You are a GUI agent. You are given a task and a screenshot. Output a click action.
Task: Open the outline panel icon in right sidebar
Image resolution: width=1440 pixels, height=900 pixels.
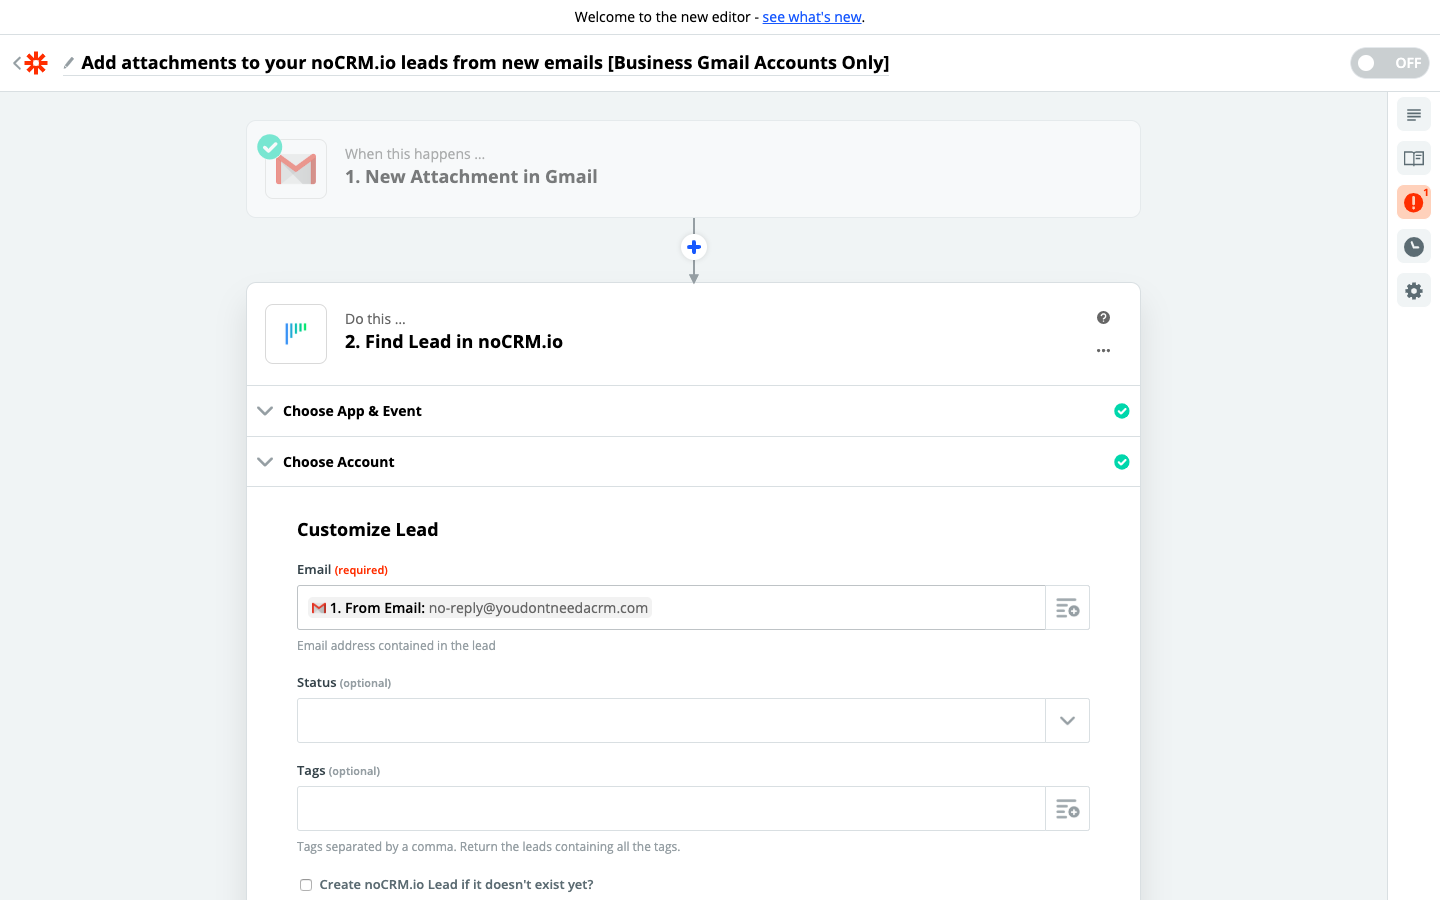coord(1413,115)
